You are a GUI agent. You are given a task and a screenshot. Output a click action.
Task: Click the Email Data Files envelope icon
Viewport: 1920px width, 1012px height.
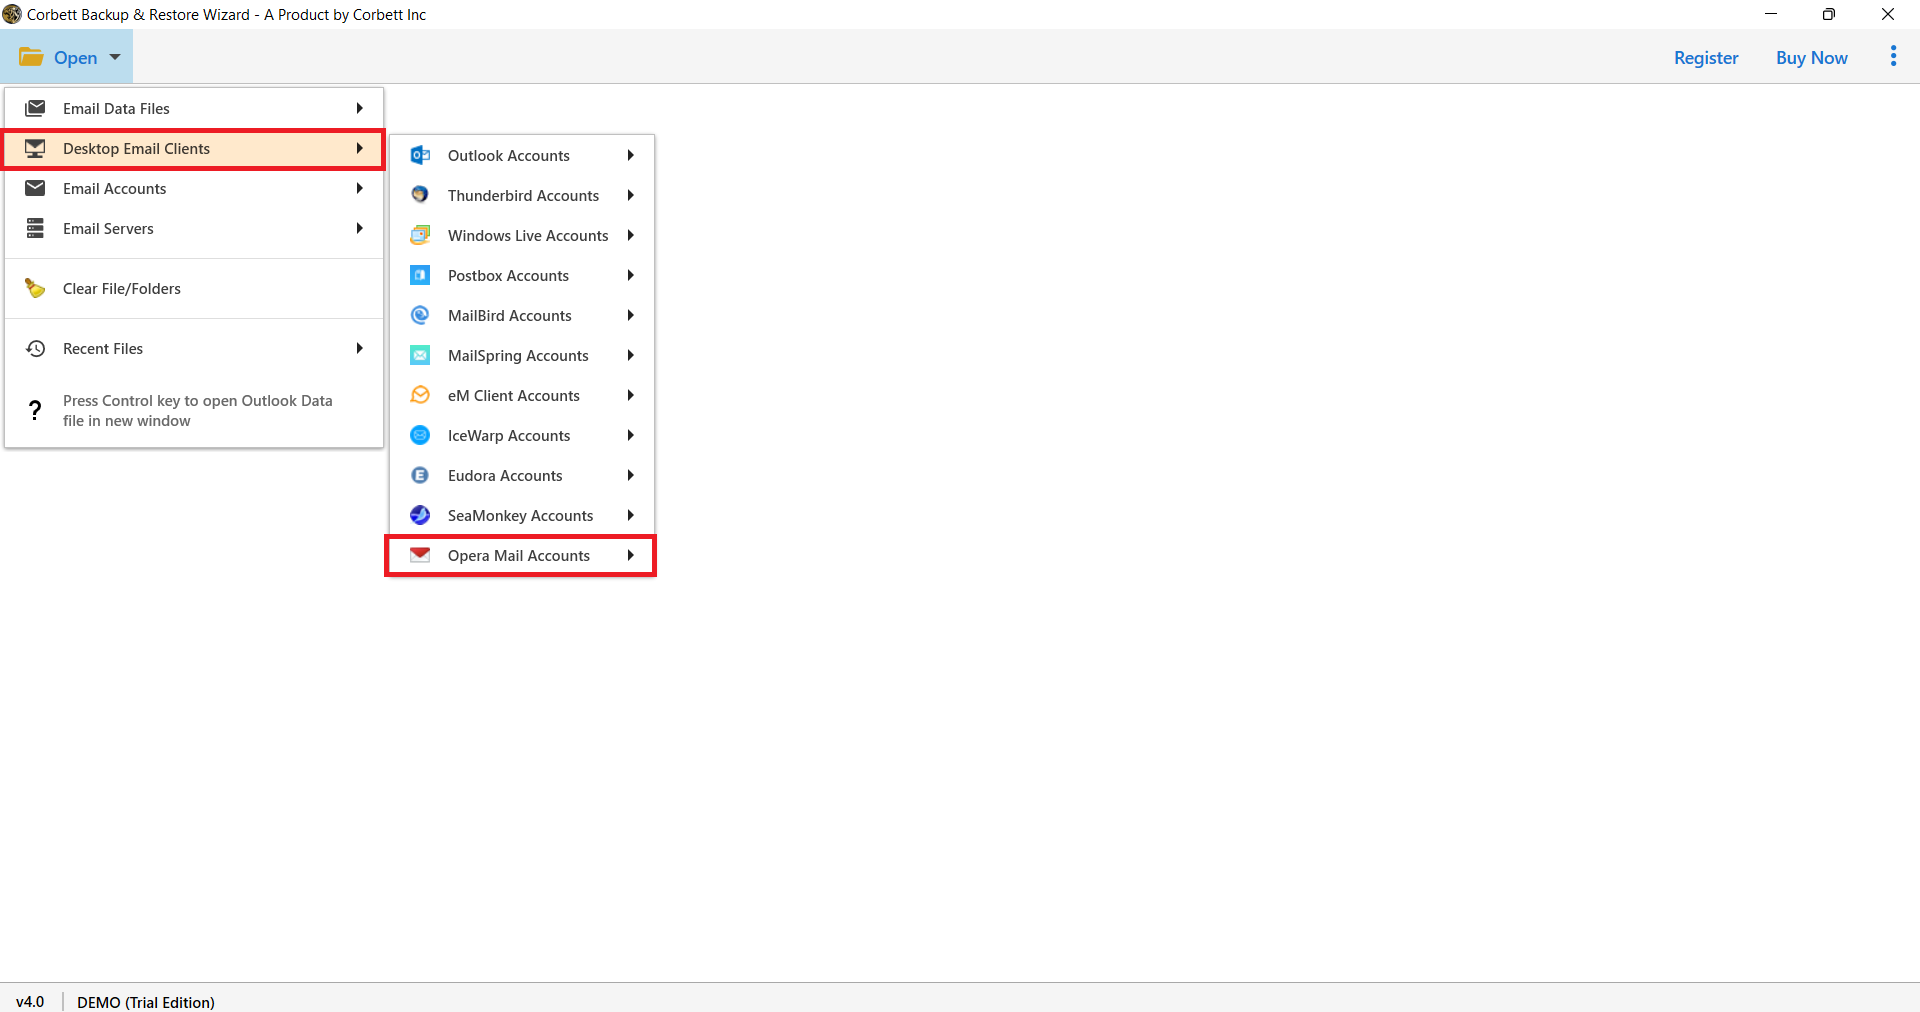click(x=35, y=108)
